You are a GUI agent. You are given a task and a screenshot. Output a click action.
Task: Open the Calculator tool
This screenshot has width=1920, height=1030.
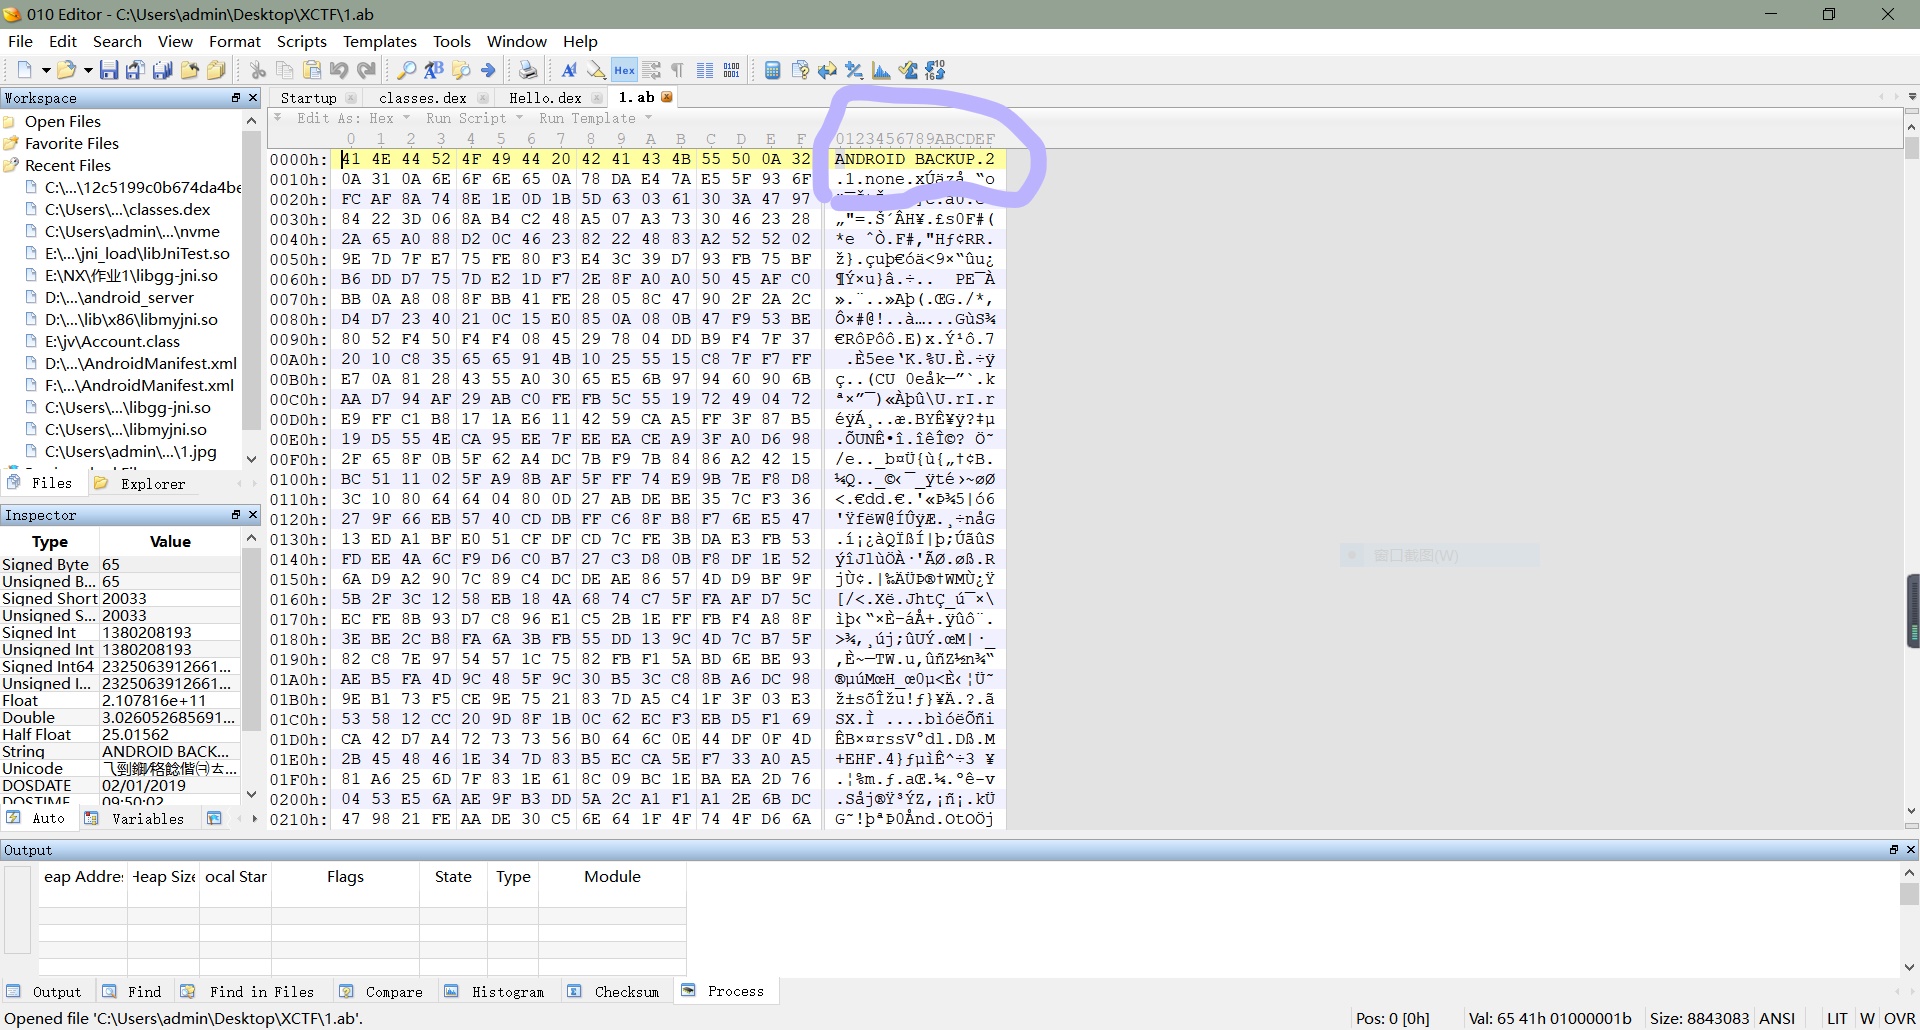tap(772, 70)
